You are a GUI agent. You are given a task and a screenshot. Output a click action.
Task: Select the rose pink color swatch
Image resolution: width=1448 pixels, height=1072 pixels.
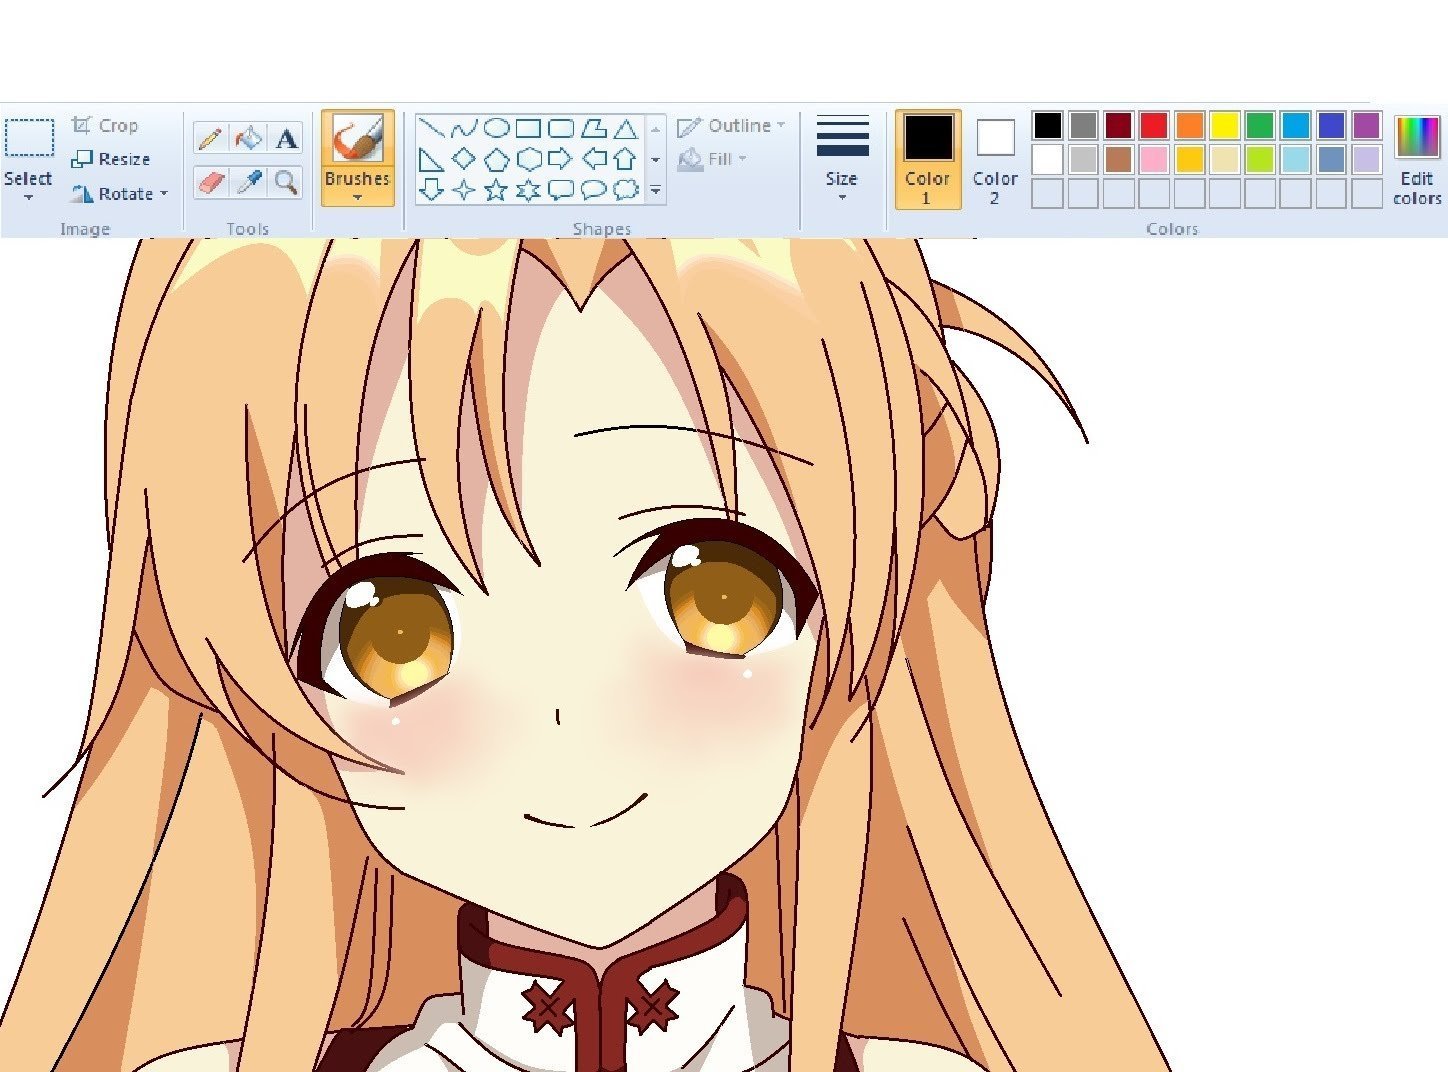1154,160
